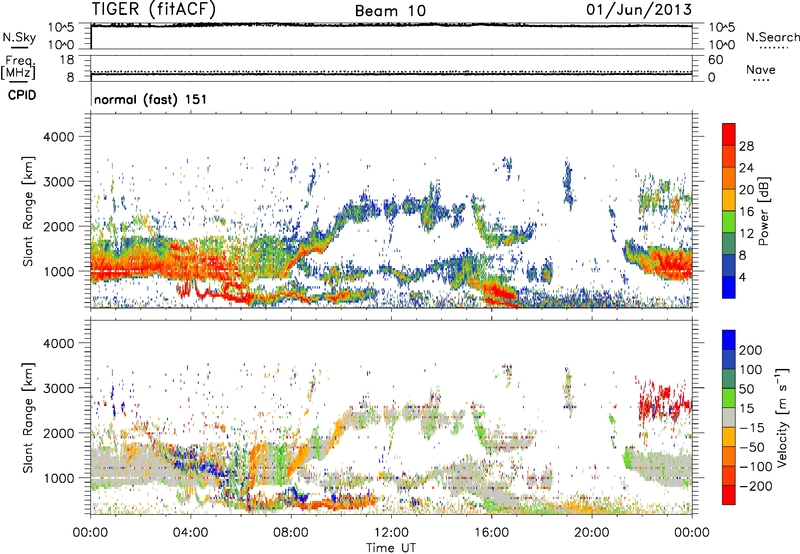Click the 'Time UT' axis title

coord(391,547)
